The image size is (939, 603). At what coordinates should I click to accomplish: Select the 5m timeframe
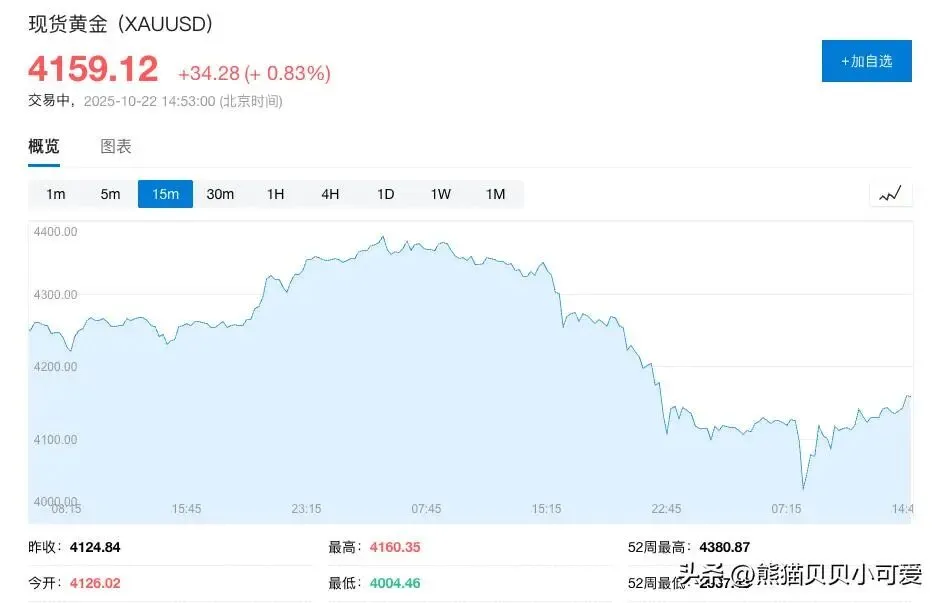(x=110, y=194)
